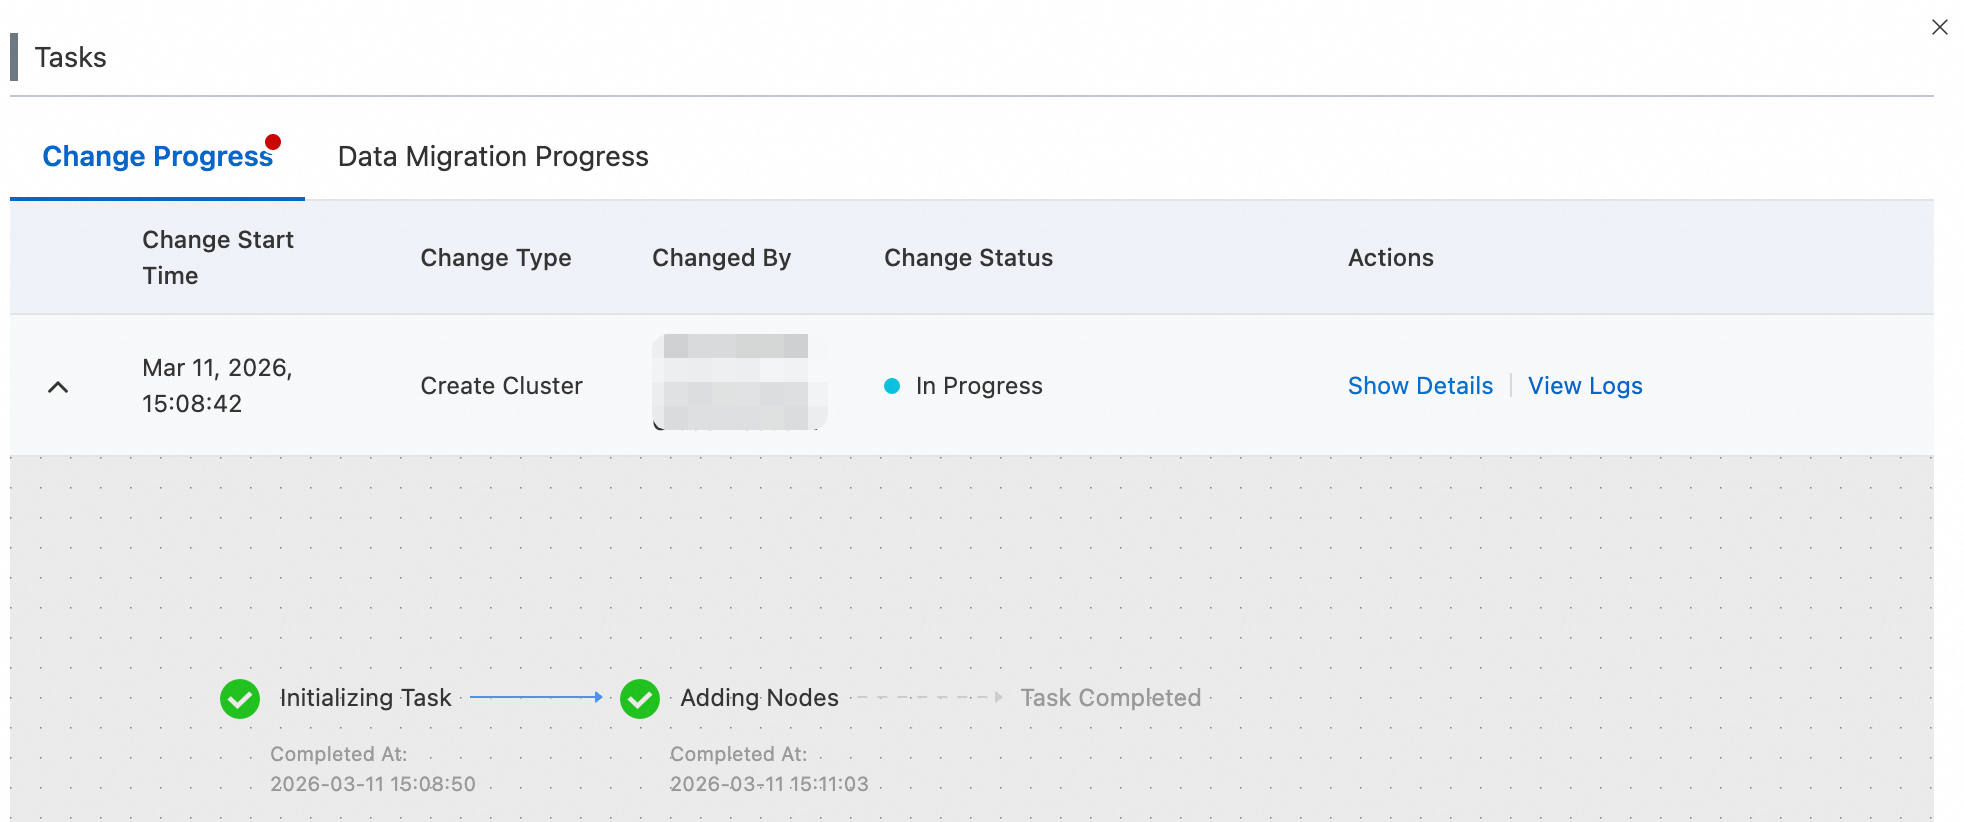
Task: Click the blue arrow between first two steps
Action: click(536, 697)
